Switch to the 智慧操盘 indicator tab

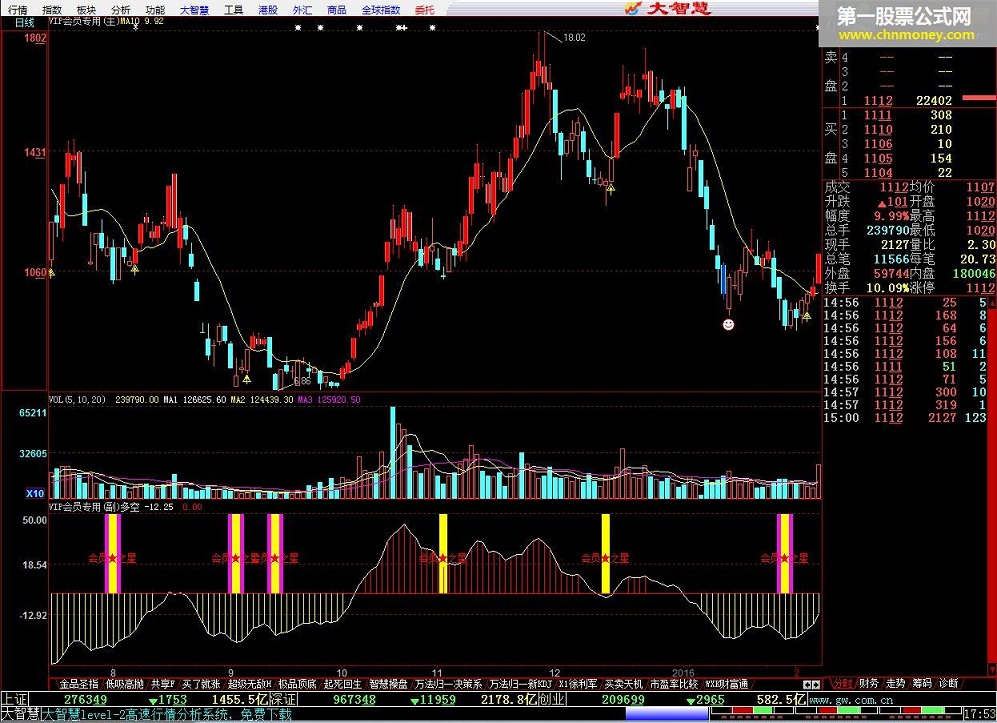point(388,684)
